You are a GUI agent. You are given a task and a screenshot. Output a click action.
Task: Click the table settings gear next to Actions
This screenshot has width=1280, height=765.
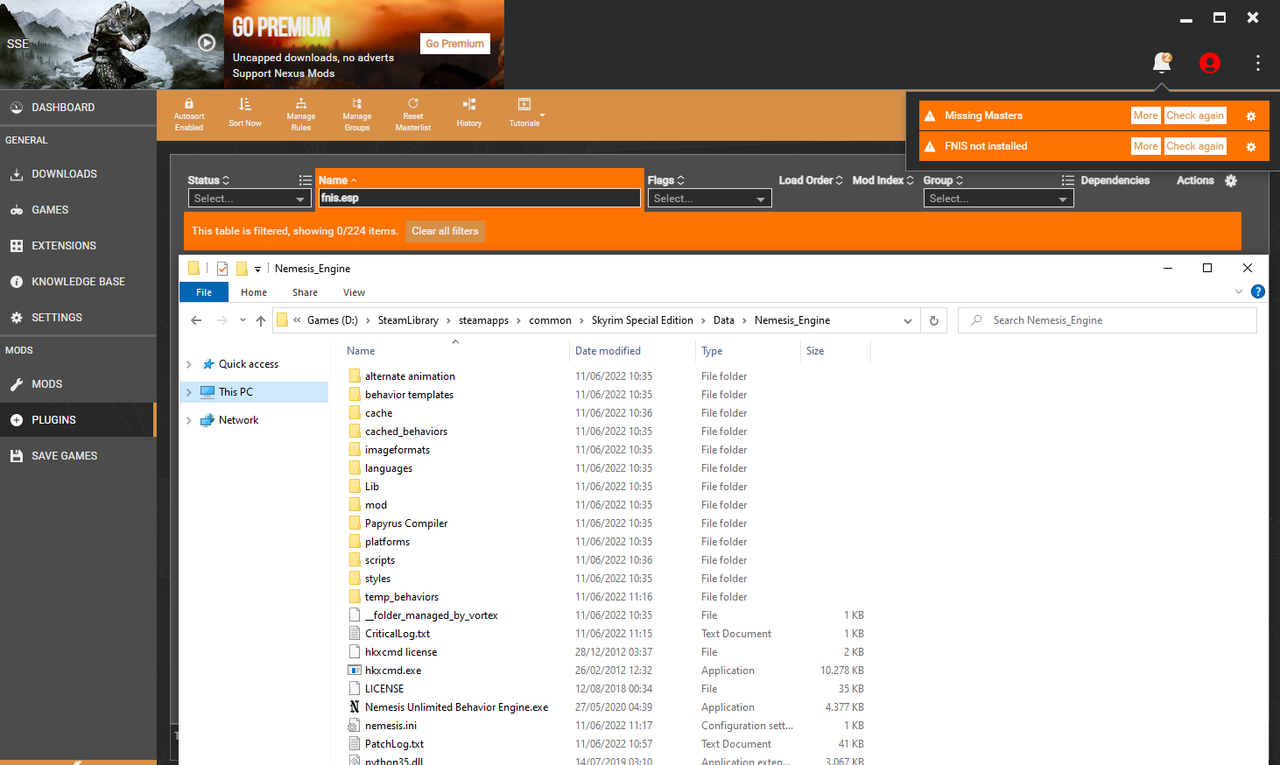[x=1231, y=181]
